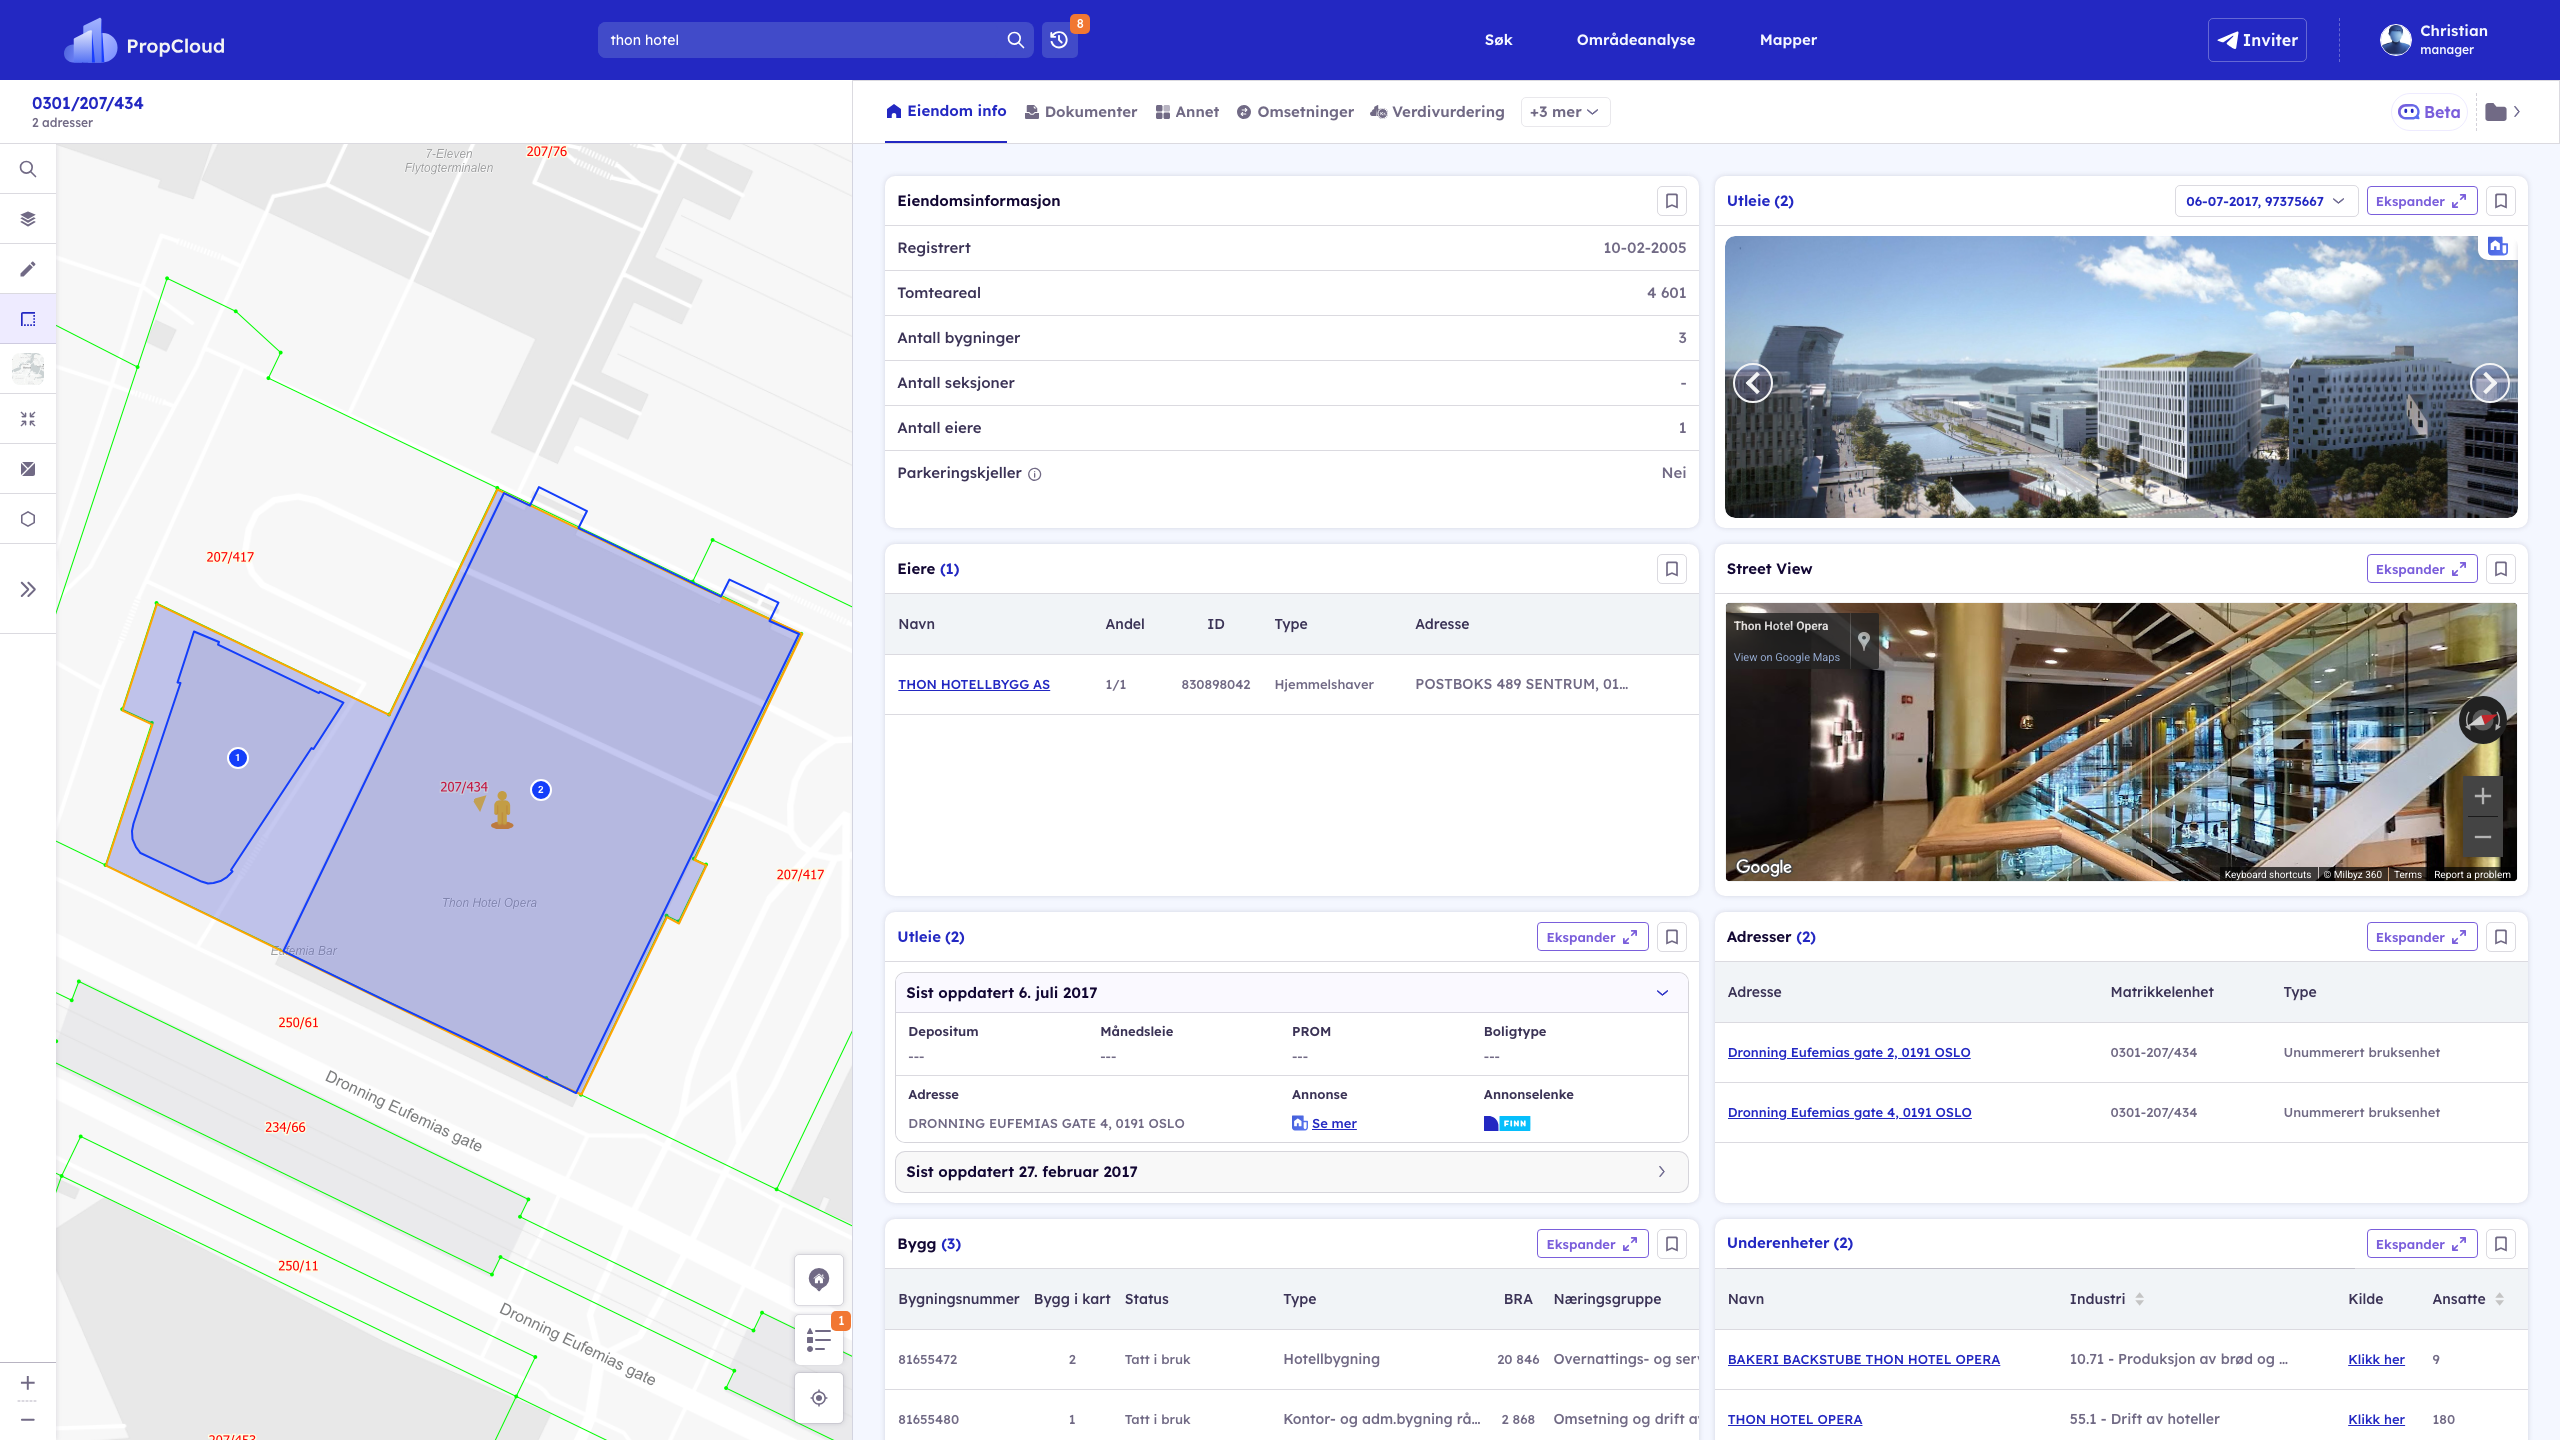Viewport: 2560px width, 1440px height.
Task: Open the 06-07-2017 listing date dropdown
Action: 2266,201
